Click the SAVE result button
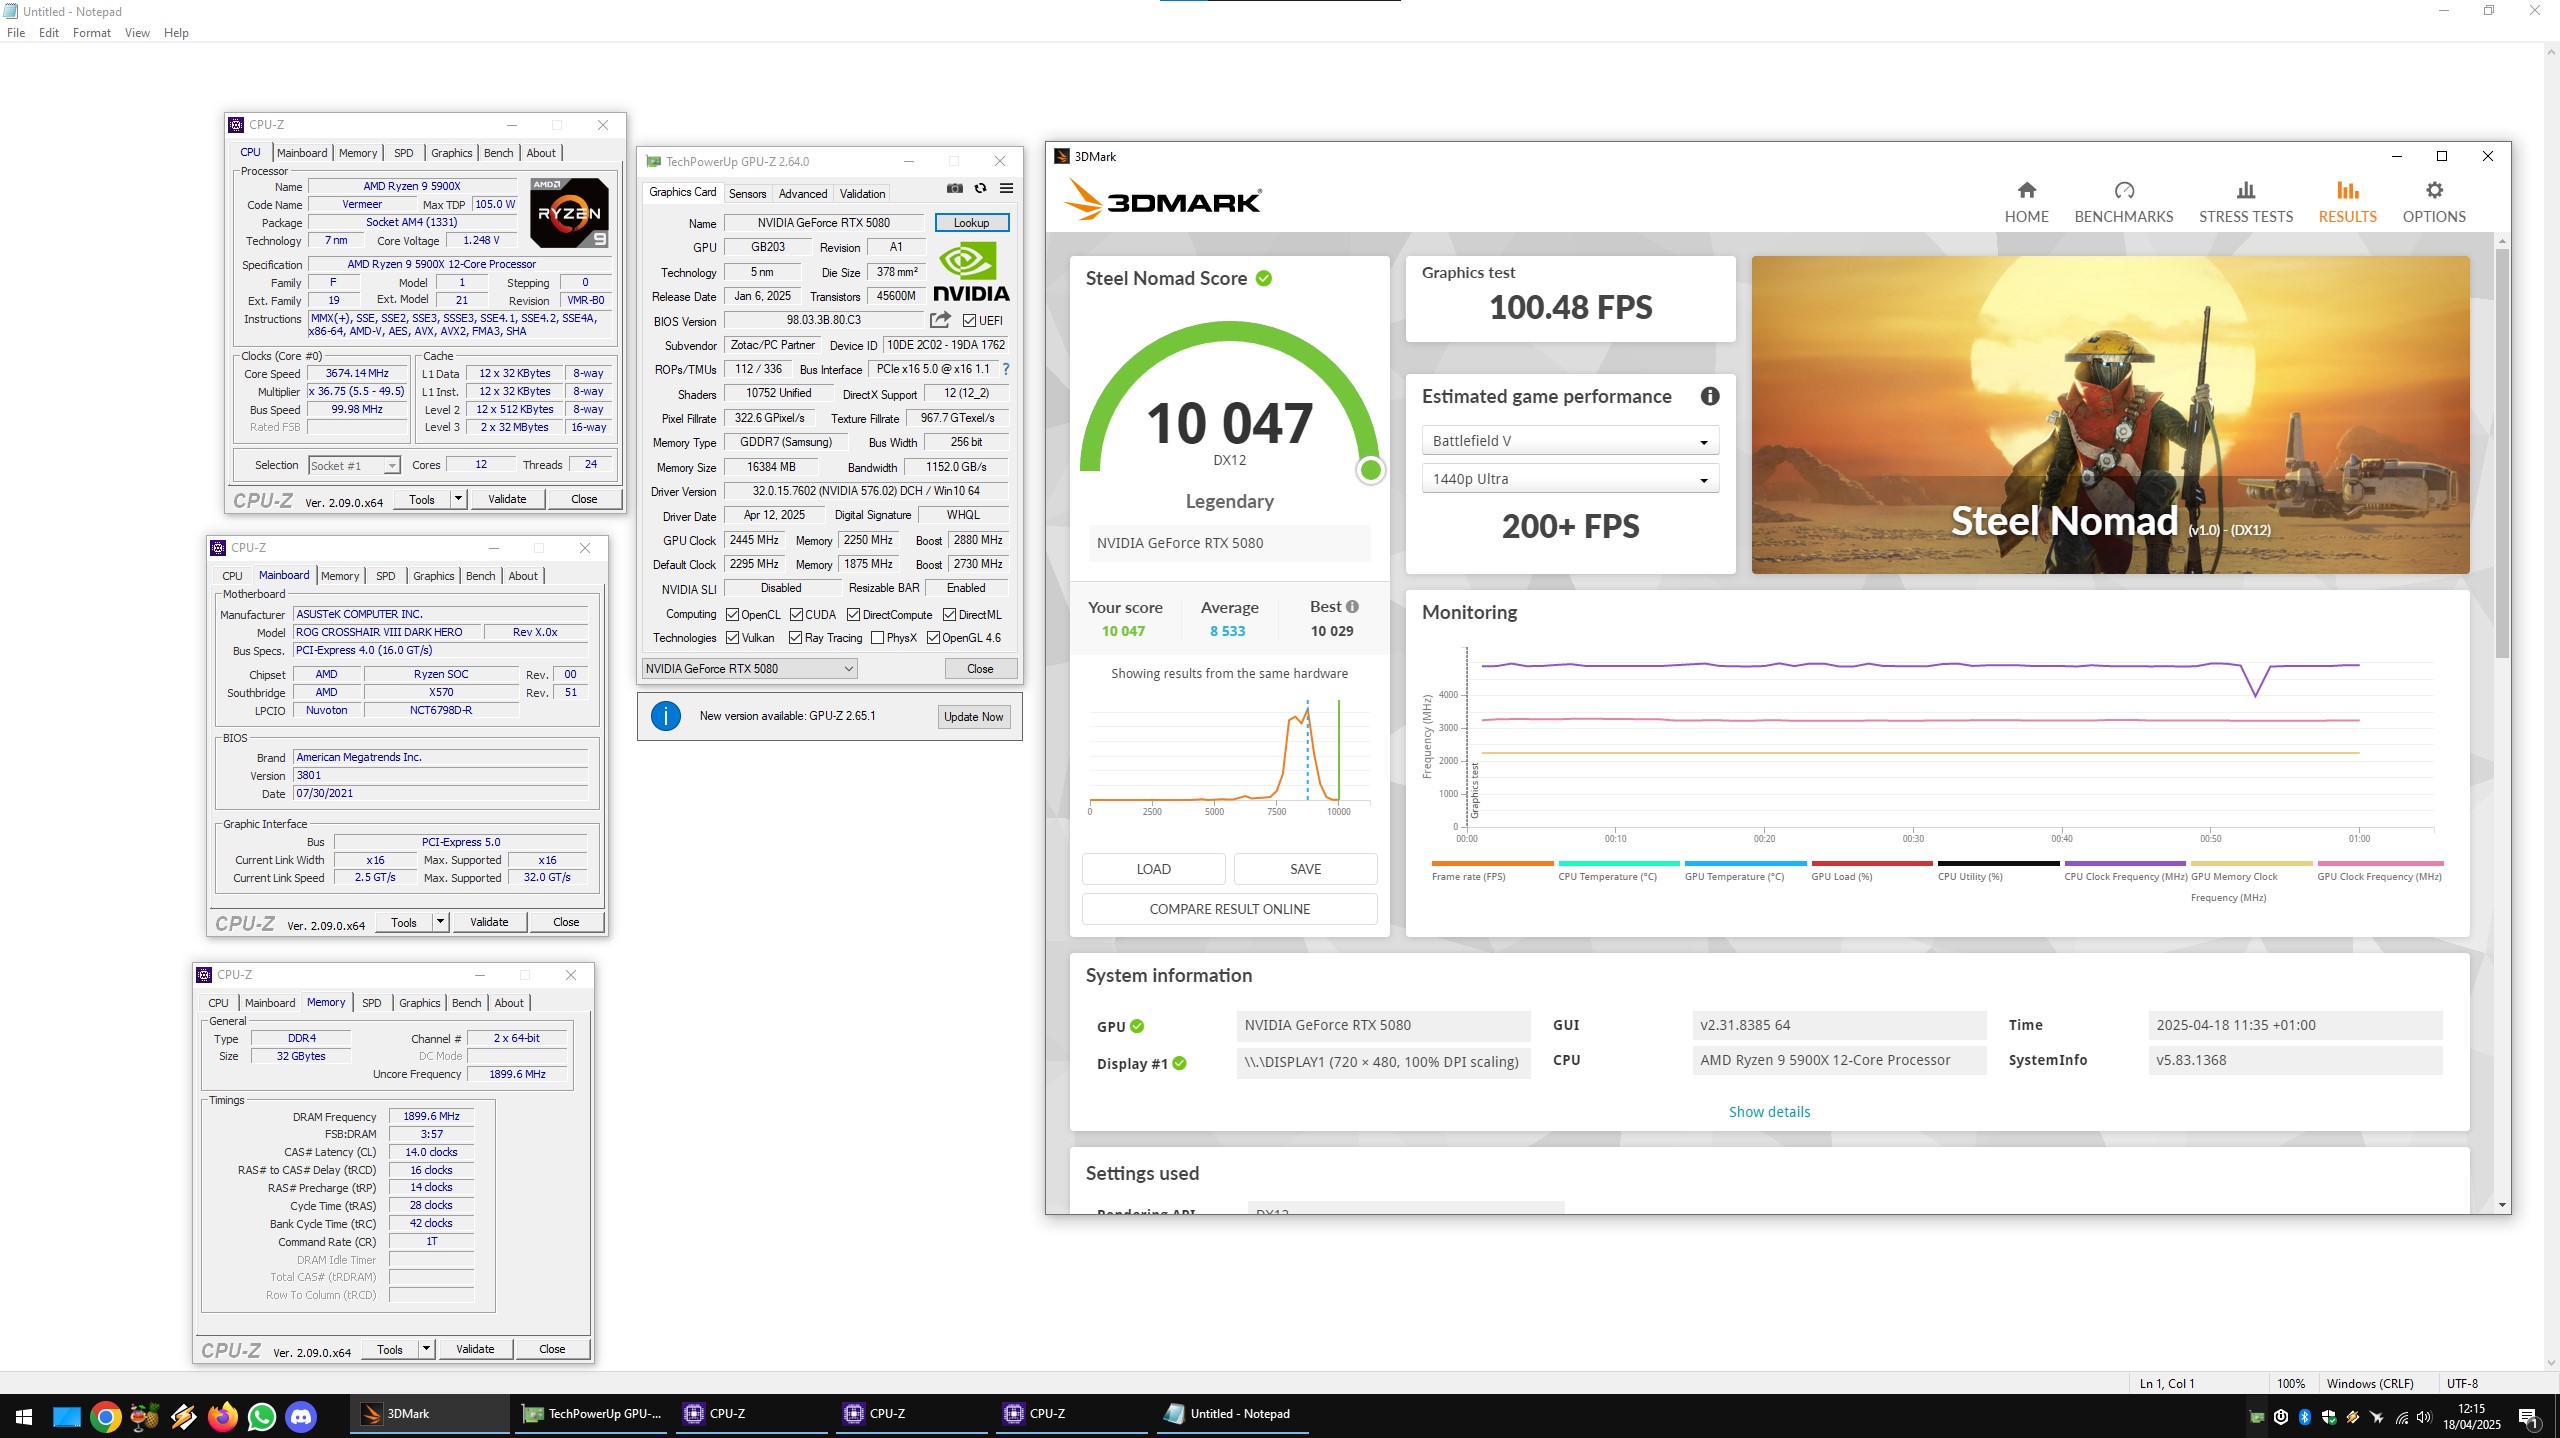The height and width of the screenshot is (1438, 2560). (1305, 869)
